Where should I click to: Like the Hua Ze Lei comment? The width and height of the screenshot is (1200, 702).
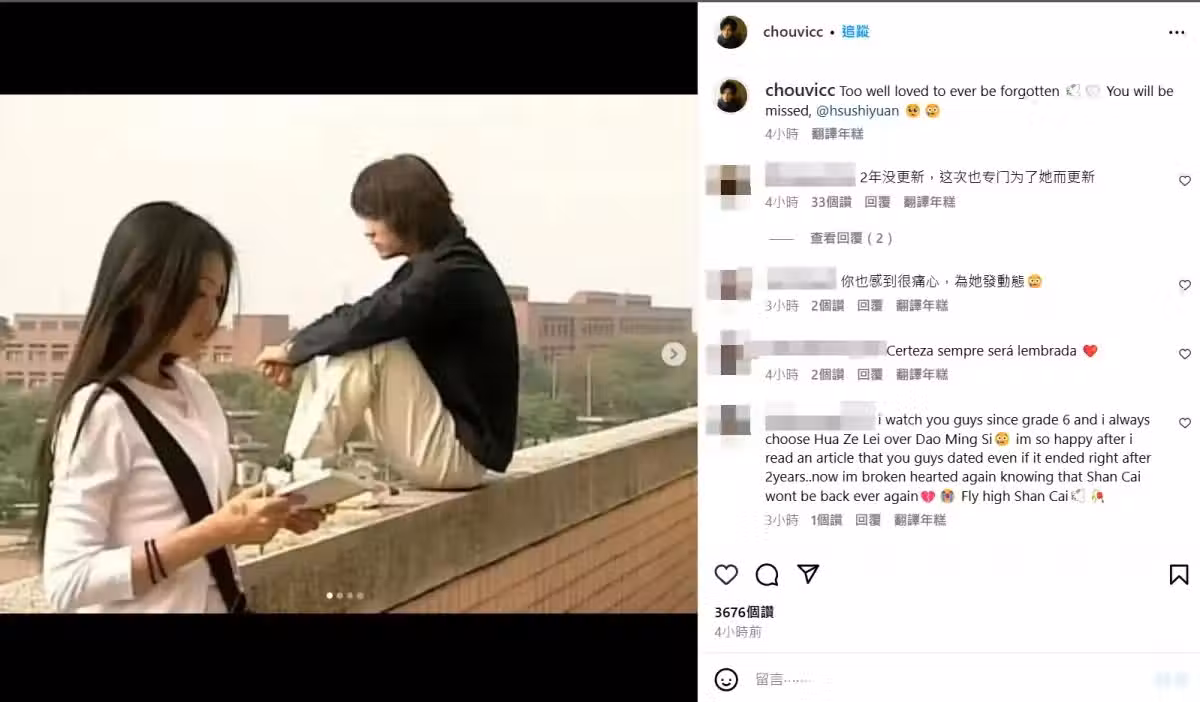point(1185,423)
